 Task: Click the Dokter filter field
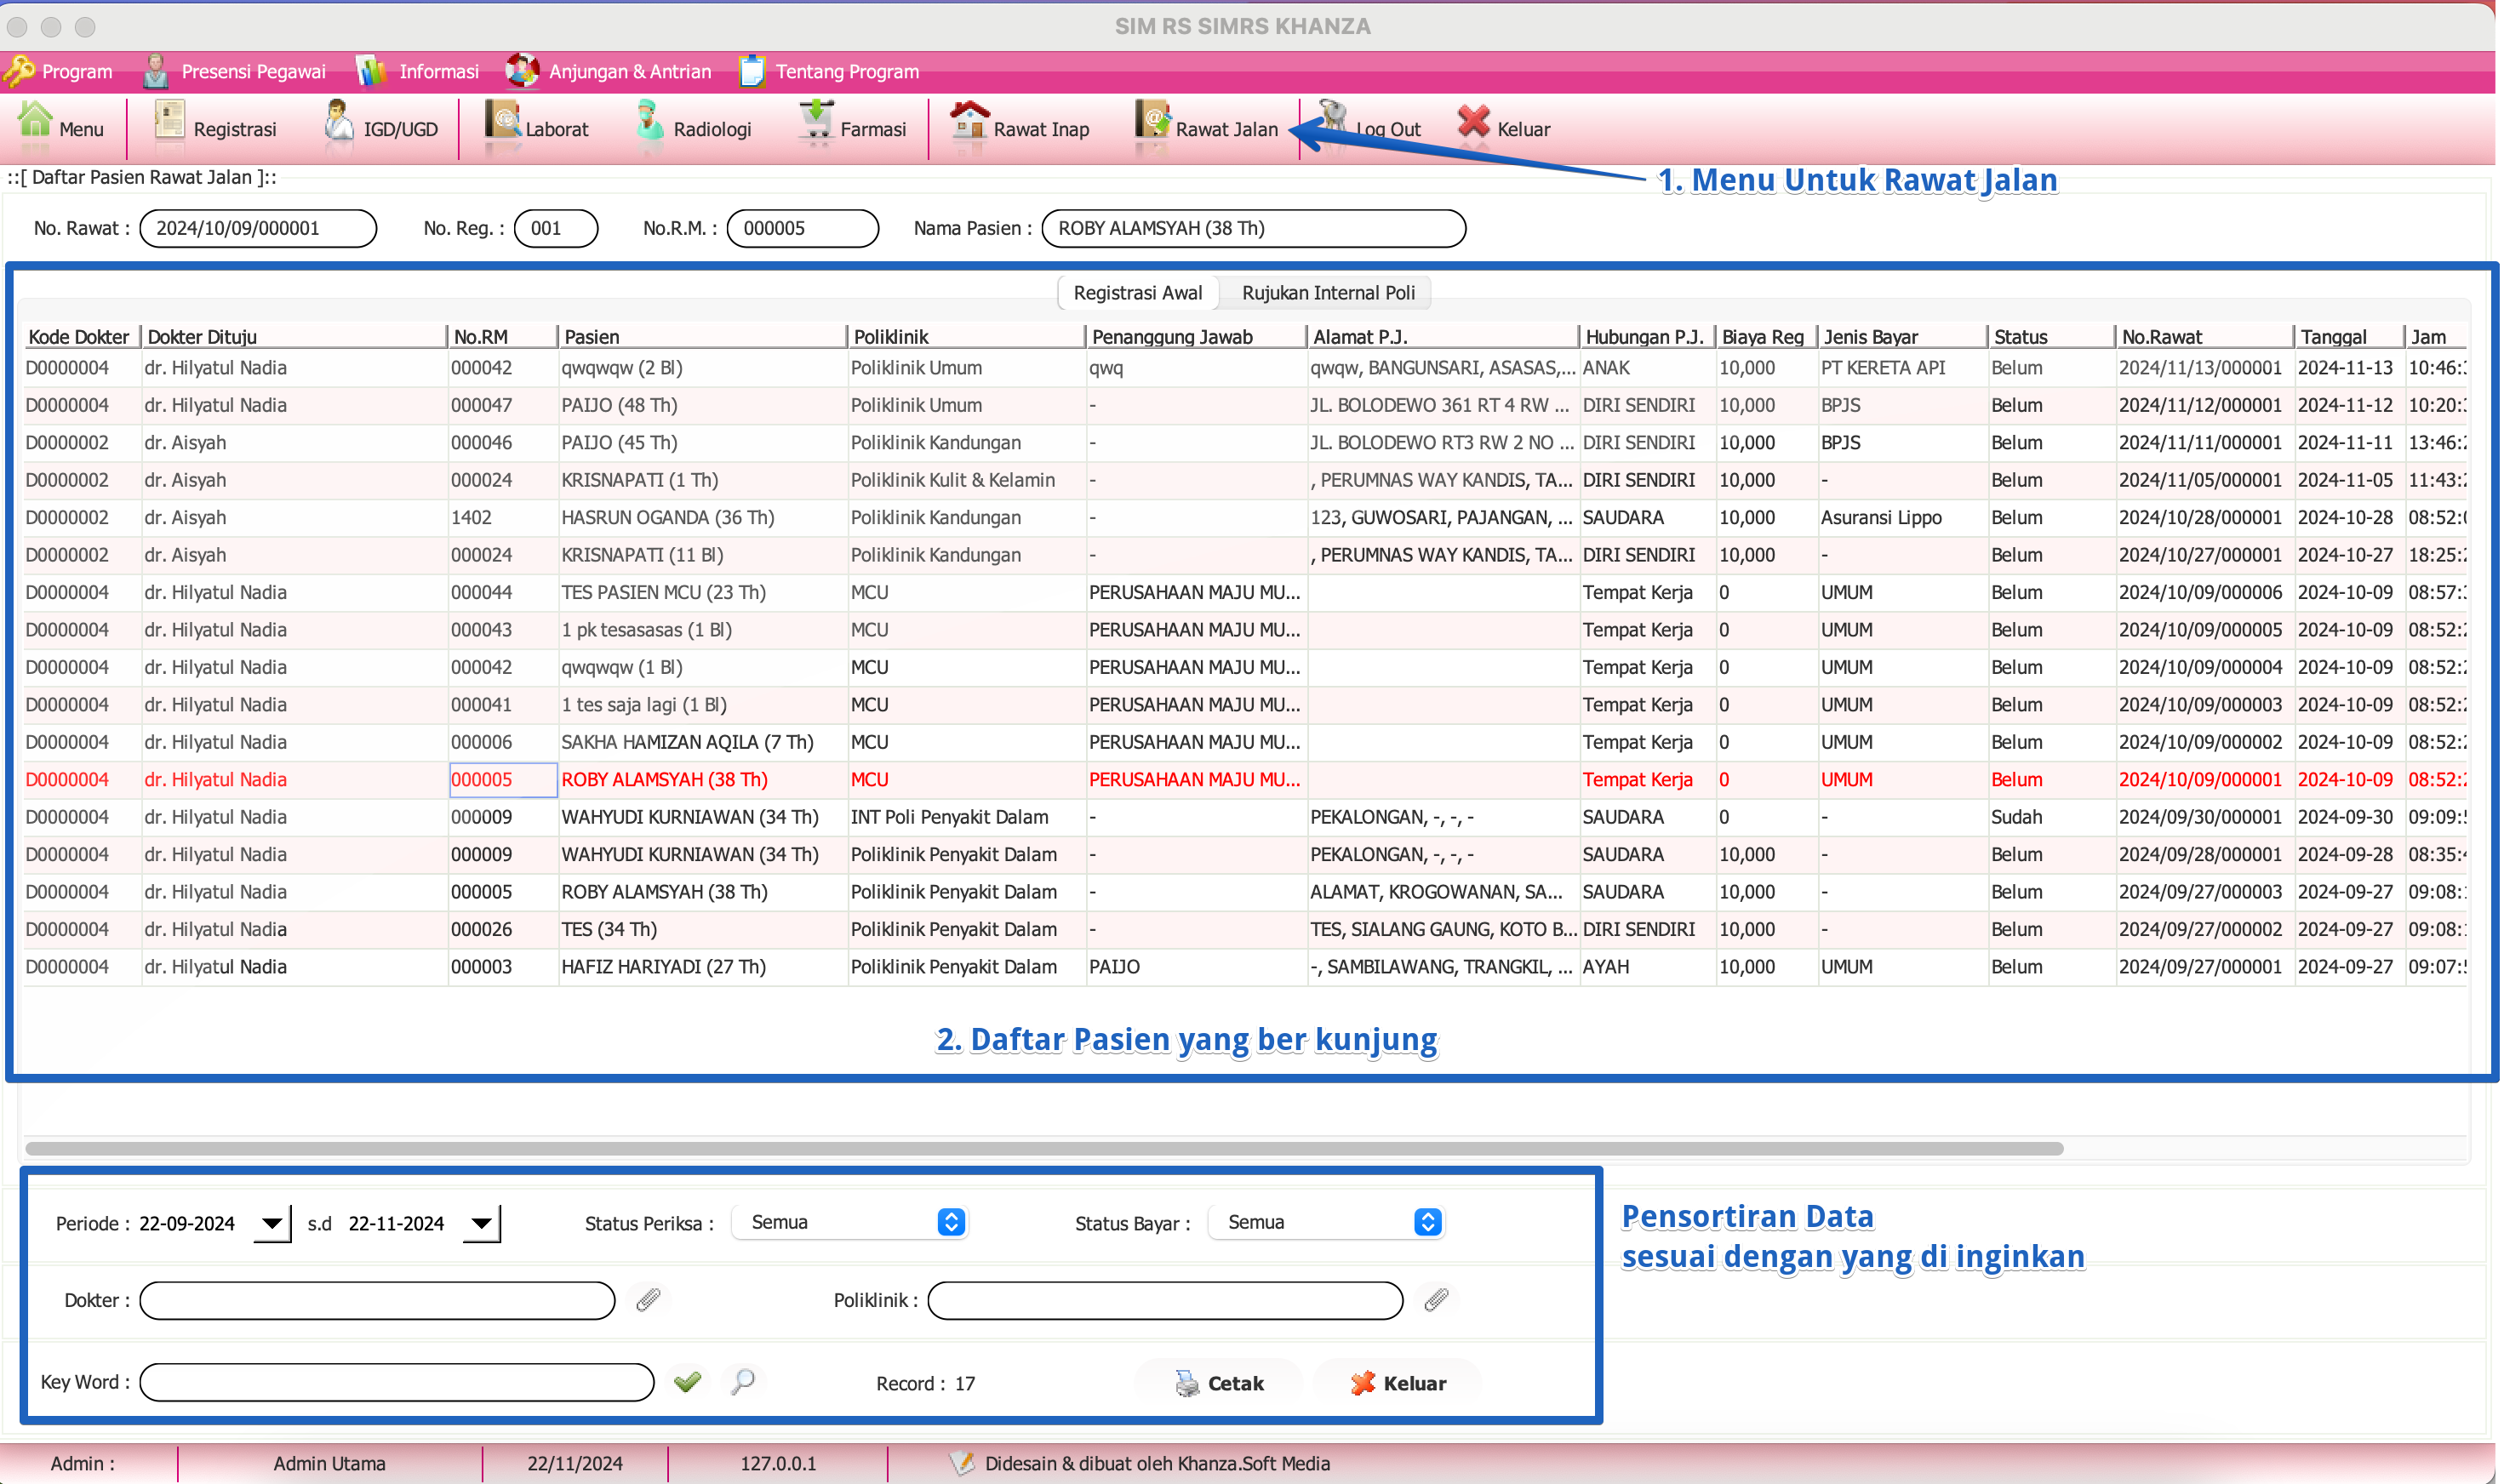[377, 1300]
